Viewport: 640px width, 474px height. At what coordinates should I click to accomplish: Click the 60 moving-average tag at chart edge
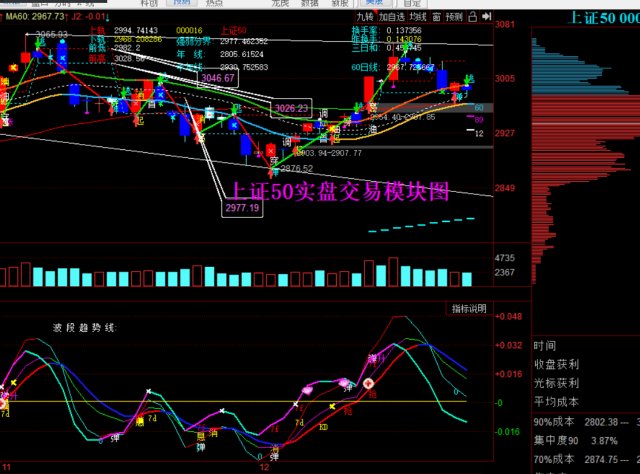[x=479, y=107]
